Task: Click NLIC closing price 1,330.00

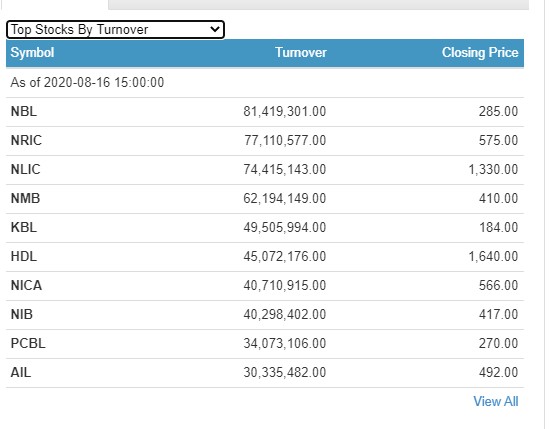Action: coord(494,169)
